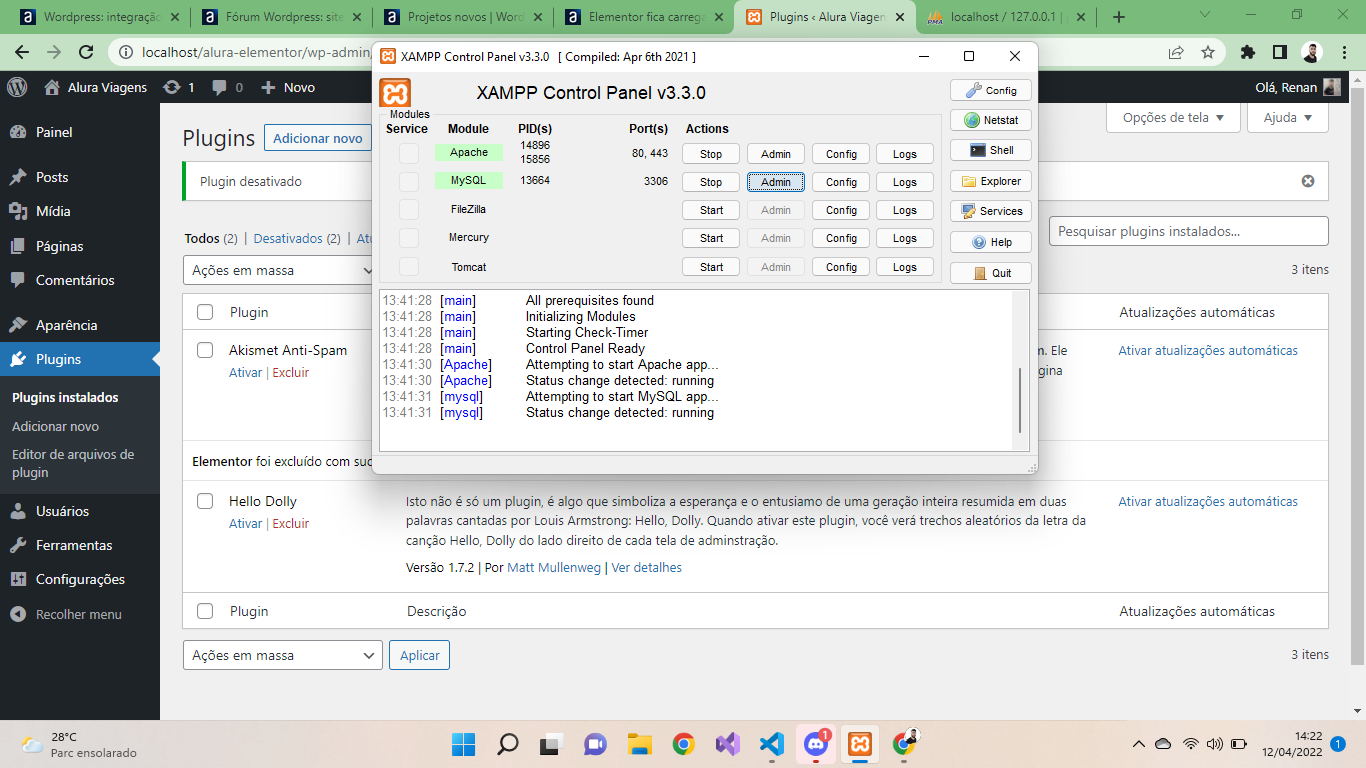The height and width of the screenshot is (768, 1366).
Task: Open Netstat in XAMPP panel
Action: click(991, 120)
